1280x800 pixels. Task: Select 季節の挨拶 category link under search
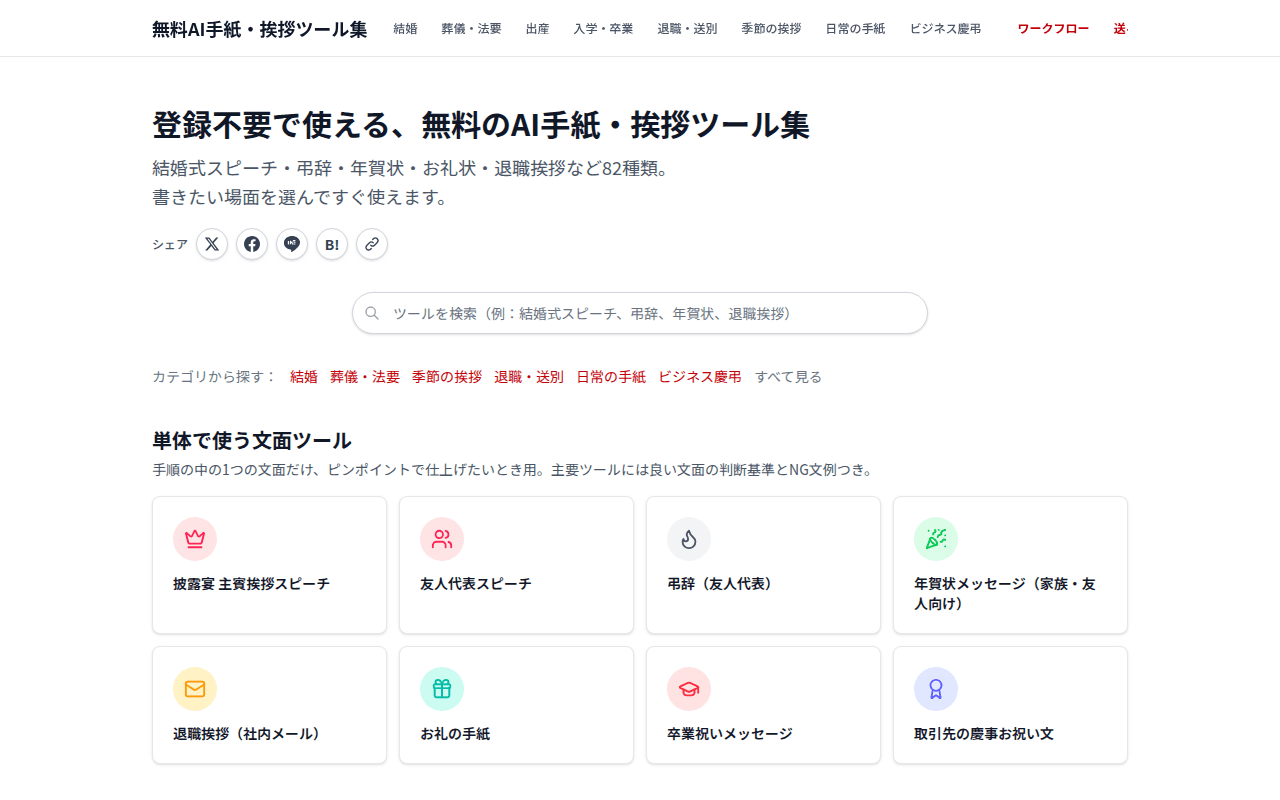(447, 377)
